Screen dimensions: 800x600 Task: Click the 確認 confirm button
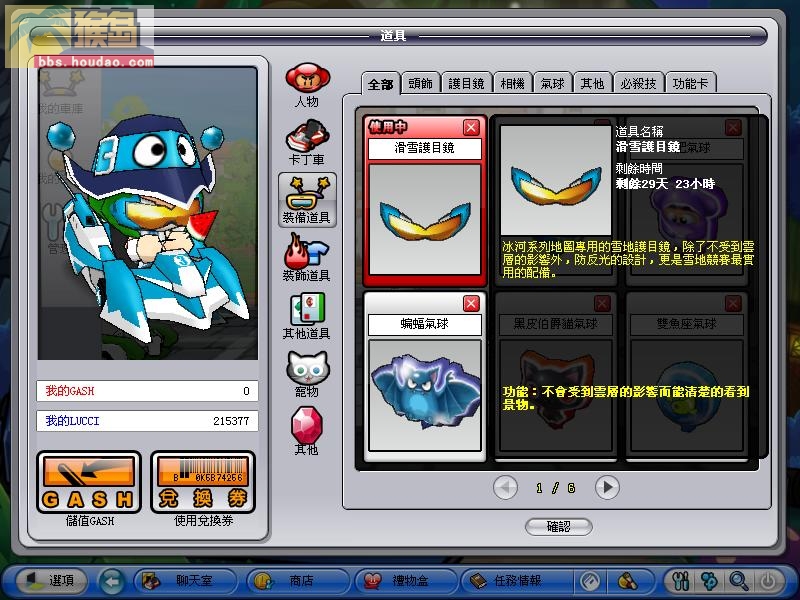click(559, 527)
